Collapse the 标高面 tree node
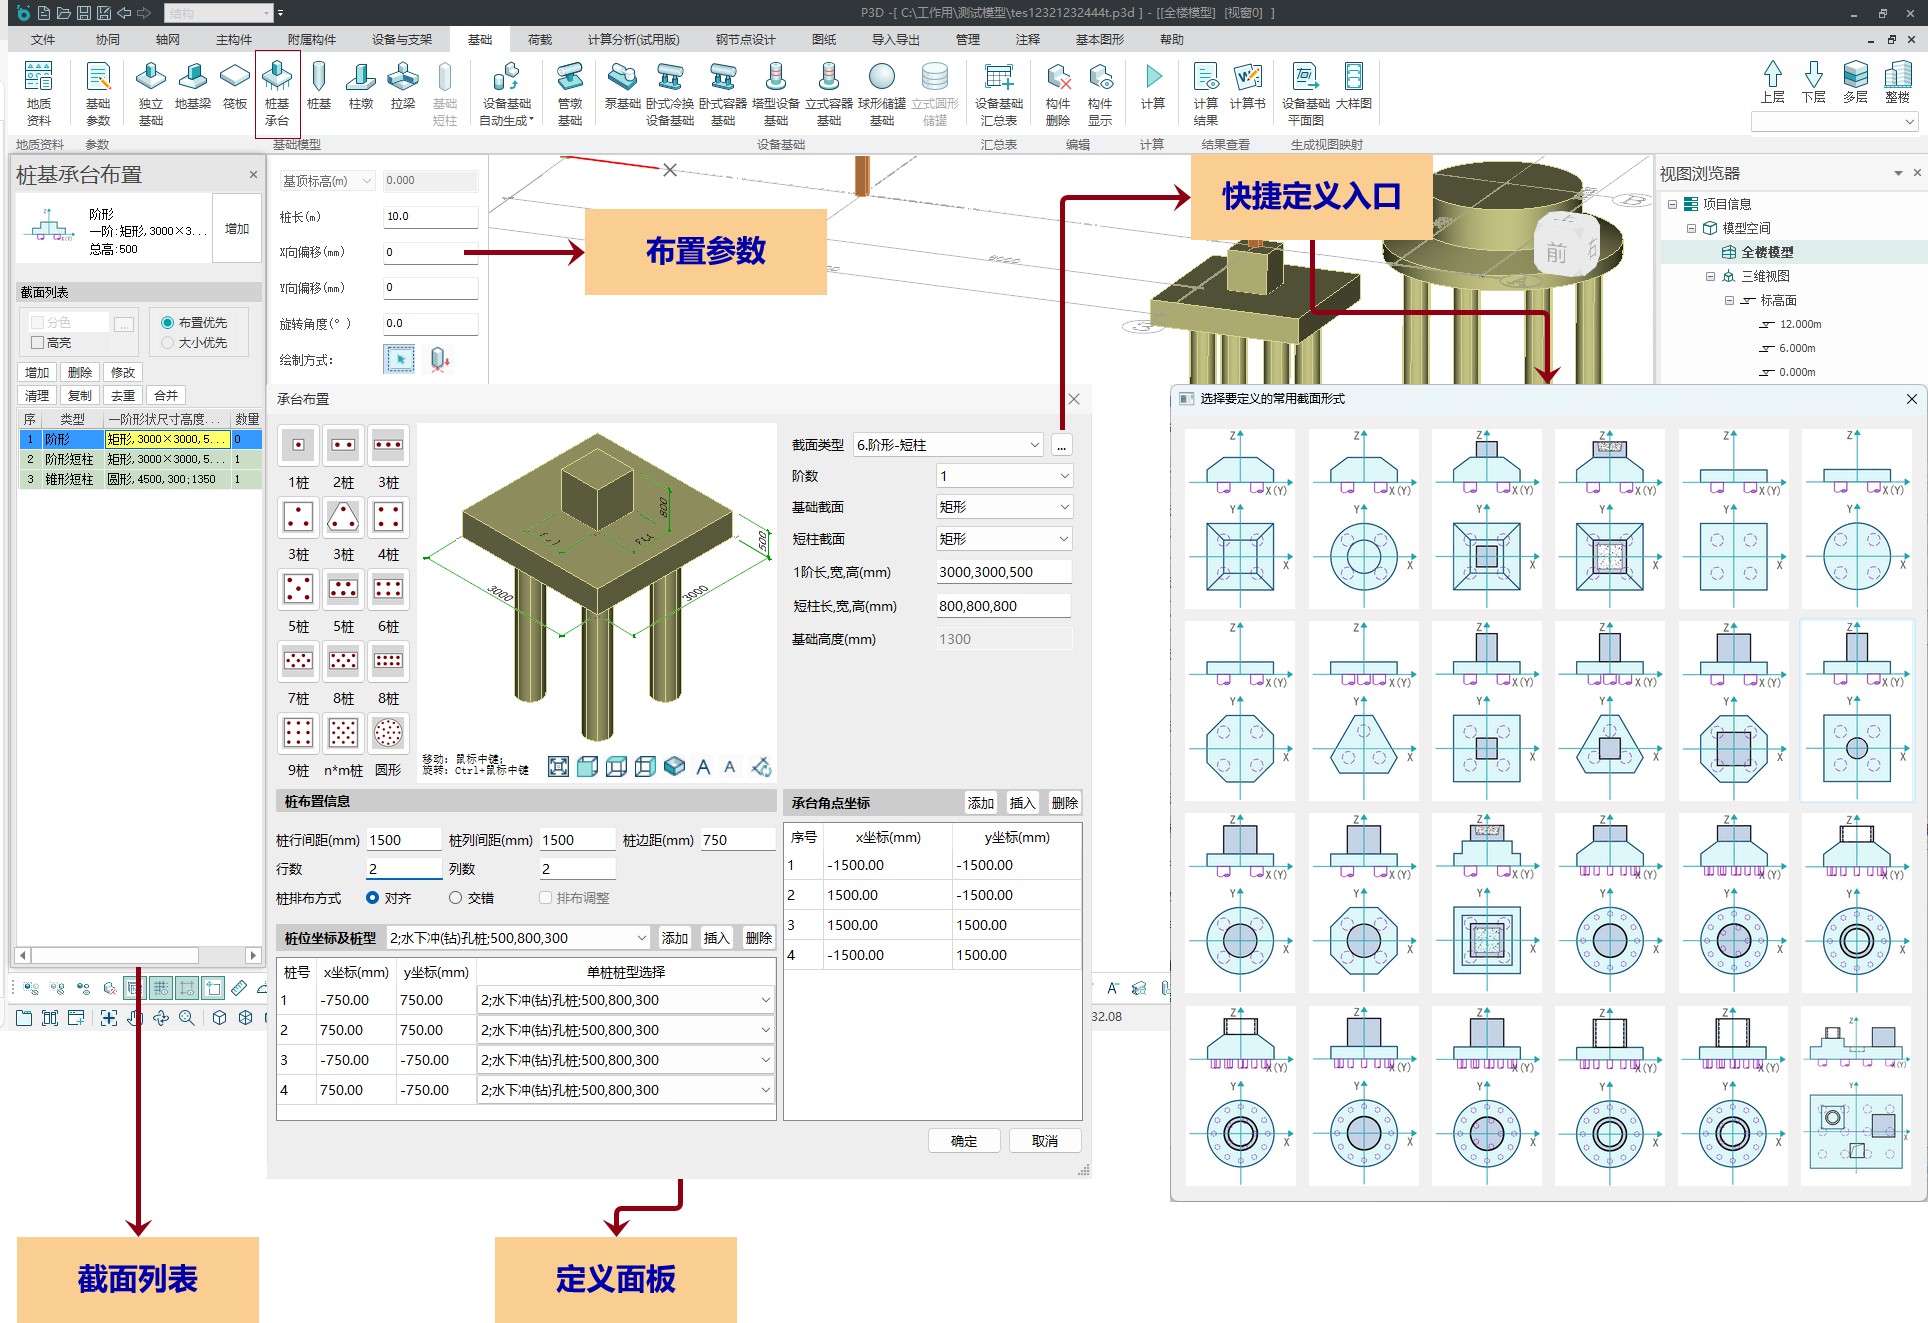This screenshot has width=1928, height=1323. pyautogui.click(x=1729, y=300)
